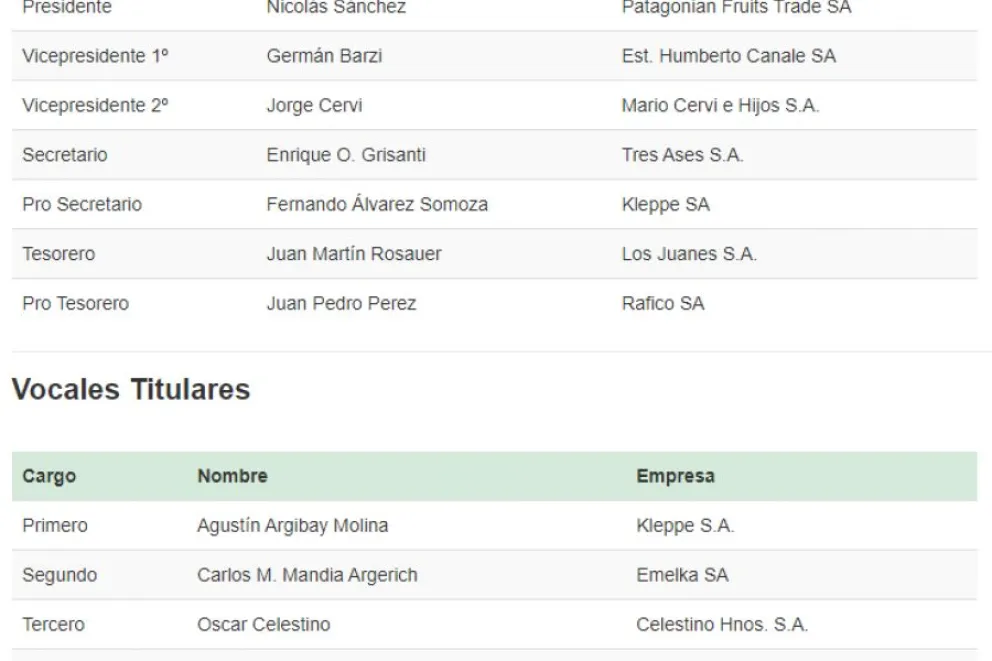The height and width of the screenshot is (661, 992).
Task: Click Juan Martín Rosauer entry
Action: 354,254
